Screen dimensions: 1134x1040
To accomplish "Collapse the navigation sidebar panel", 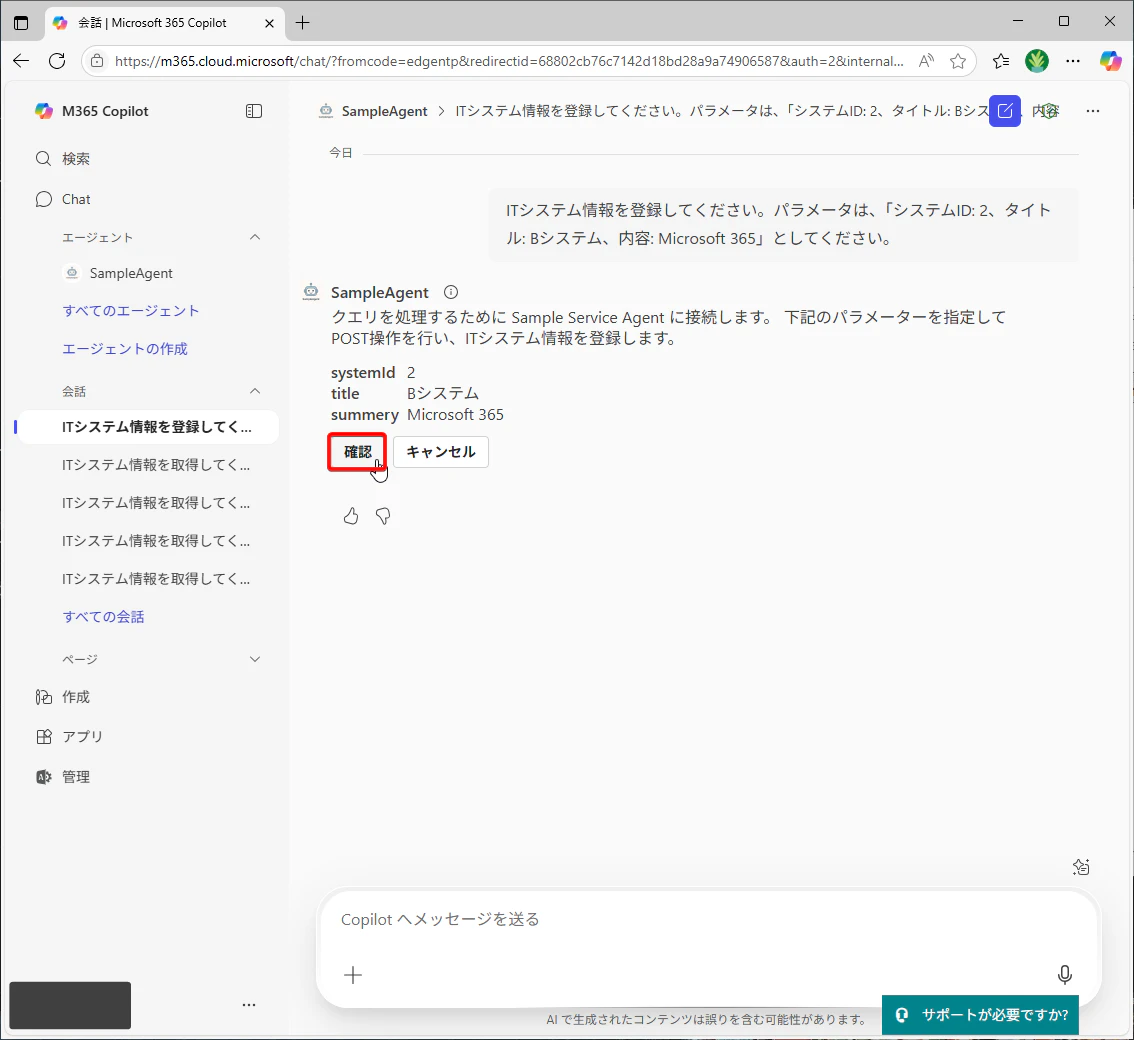I will (254, 111).
